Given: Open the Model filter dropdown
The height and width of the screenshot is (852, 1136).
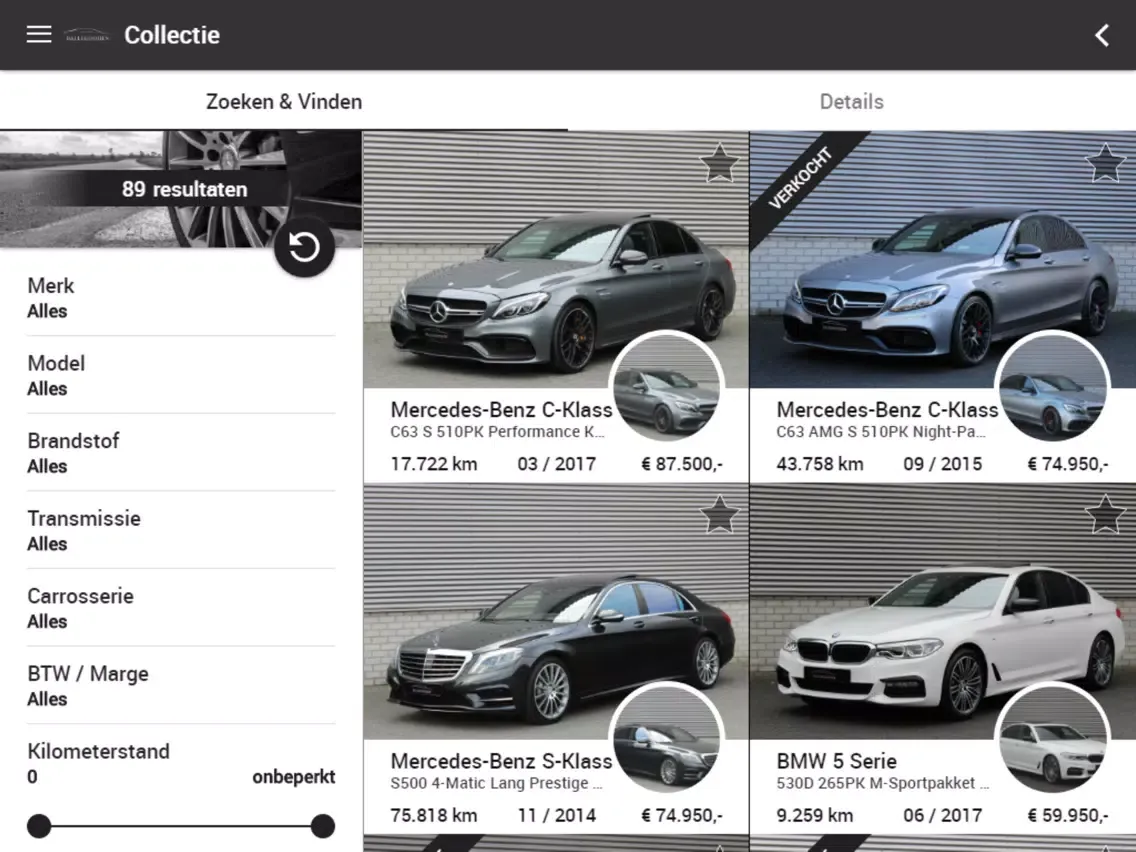Looking at the screenshot, I should point(181,375).
